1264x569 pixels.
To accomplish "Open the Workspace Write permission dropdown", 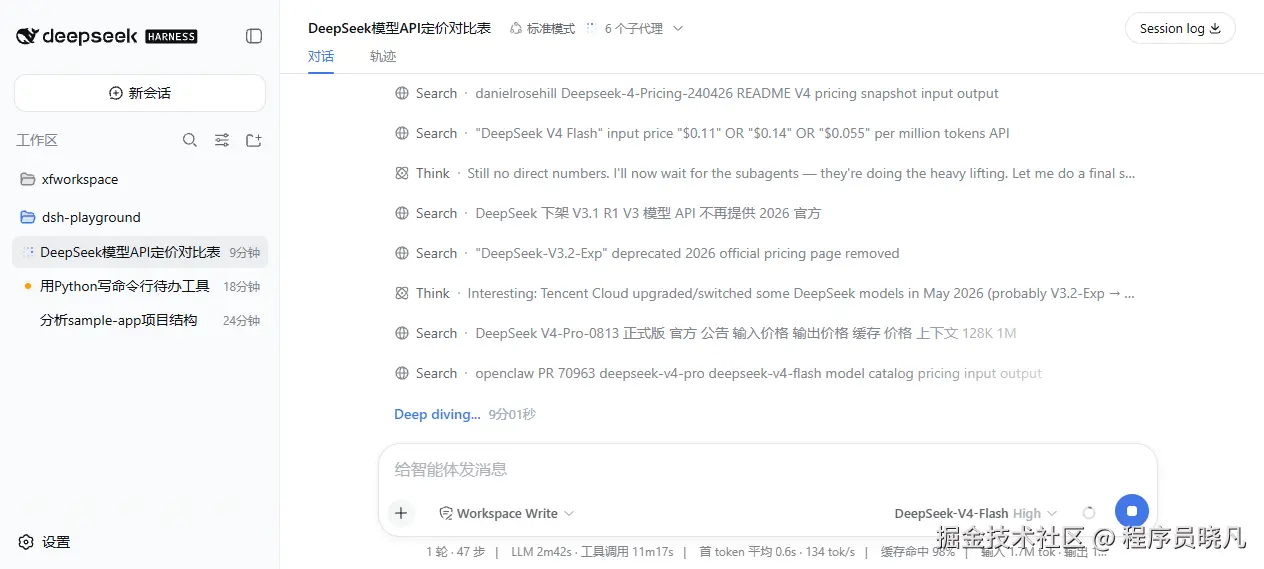I will pyautogui.click(x=507, y=513).
